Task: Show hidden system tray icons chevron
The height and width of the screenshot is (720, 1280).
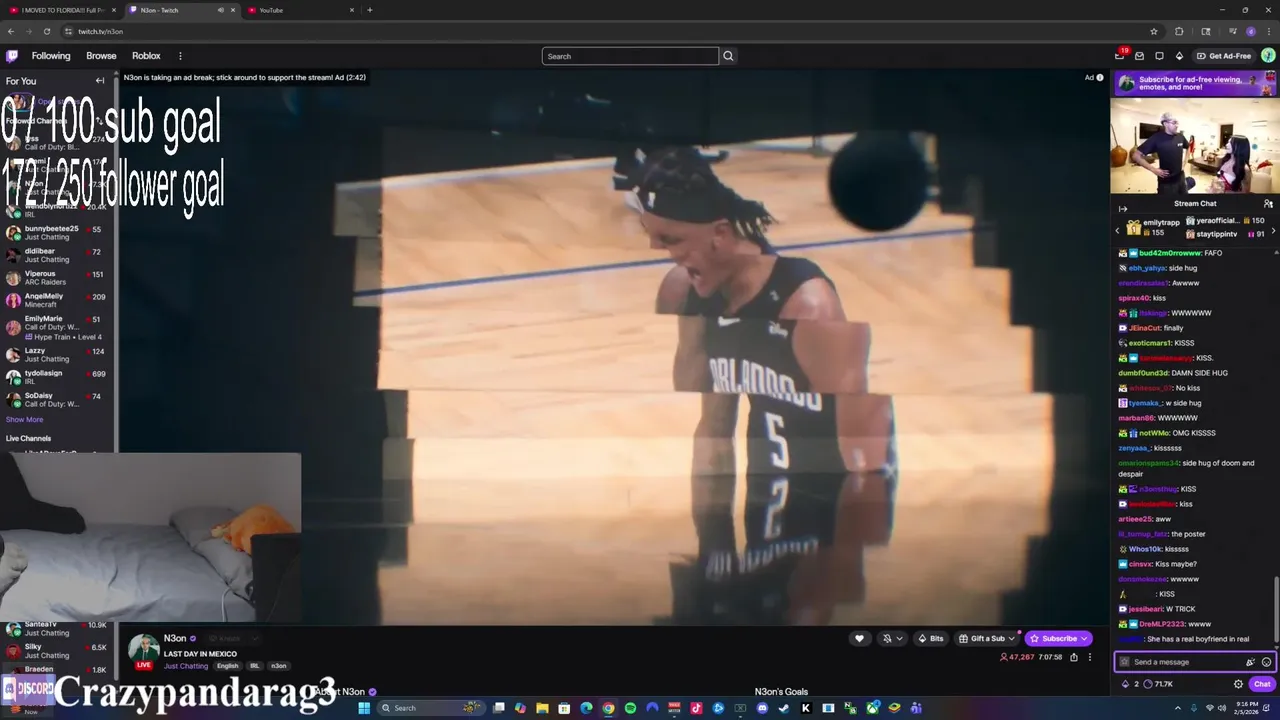Action: [1178, 708]
